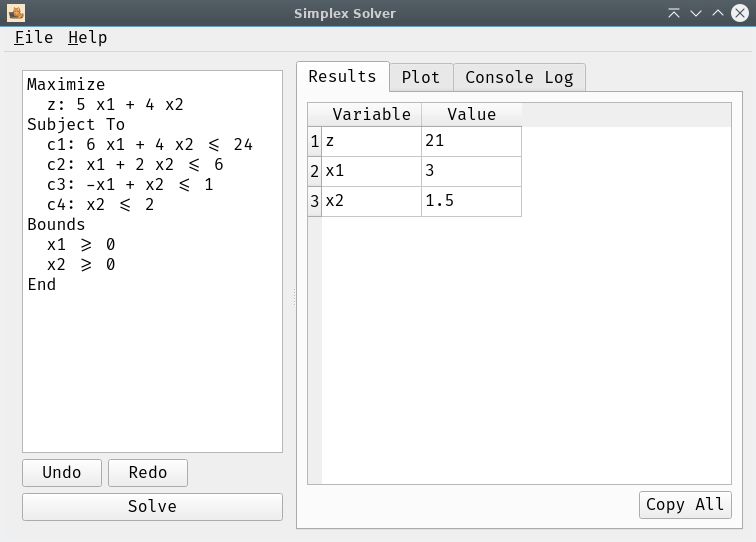Select the Results tab

[342, 77]
